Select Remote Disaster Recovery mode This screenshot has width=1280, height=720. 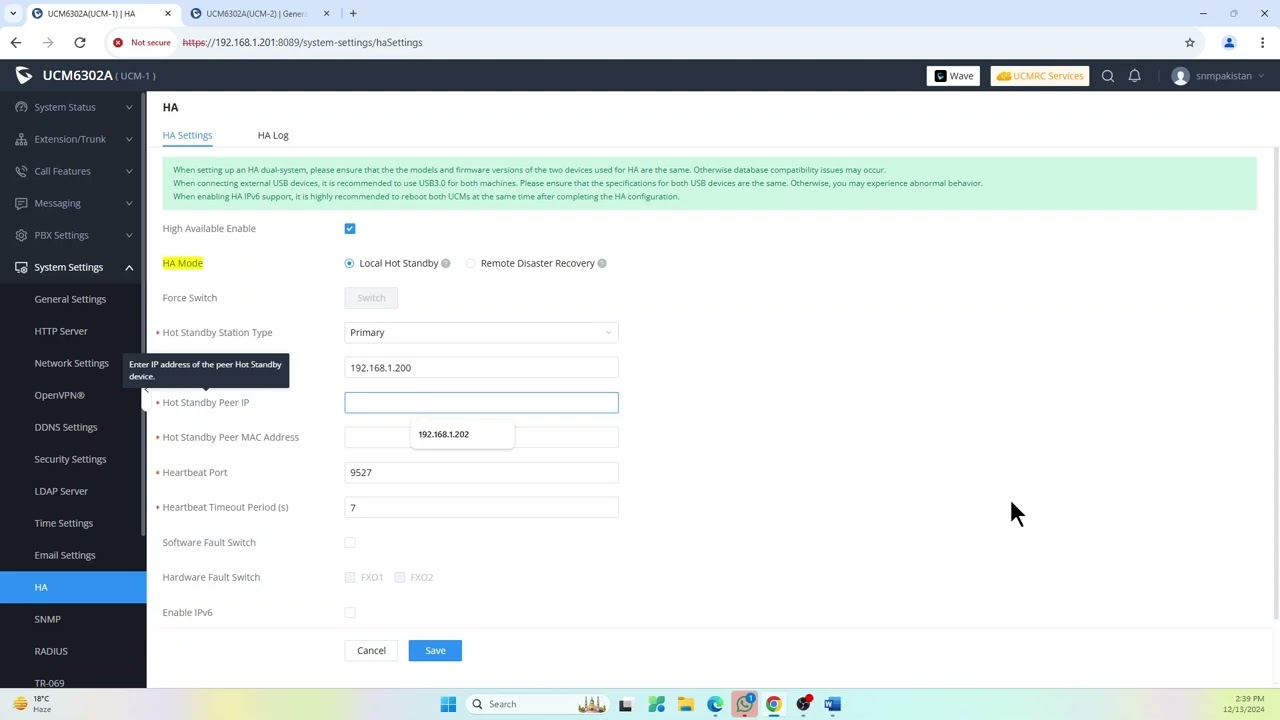click(x=471, y=263)
